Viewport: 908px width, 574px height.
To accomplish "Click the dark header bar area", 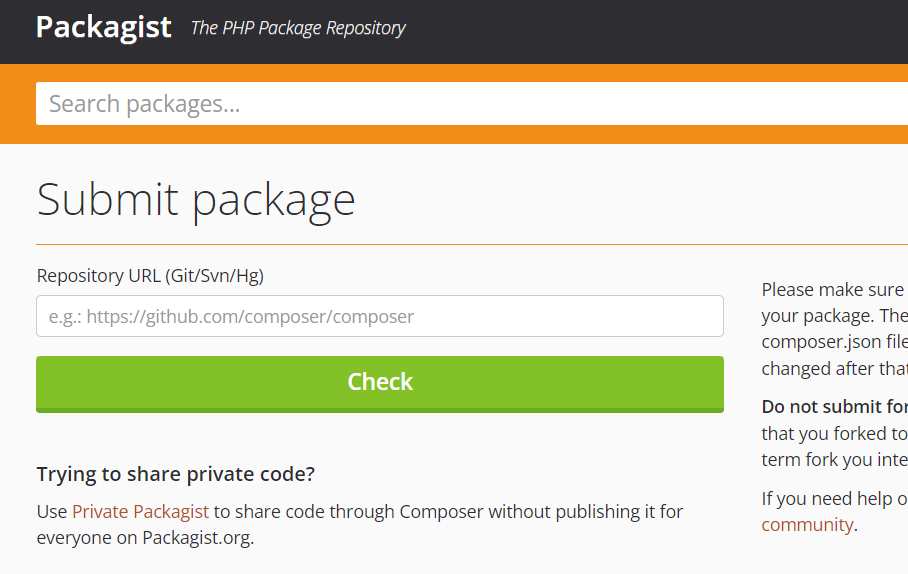I will click(x=637, y=32).
